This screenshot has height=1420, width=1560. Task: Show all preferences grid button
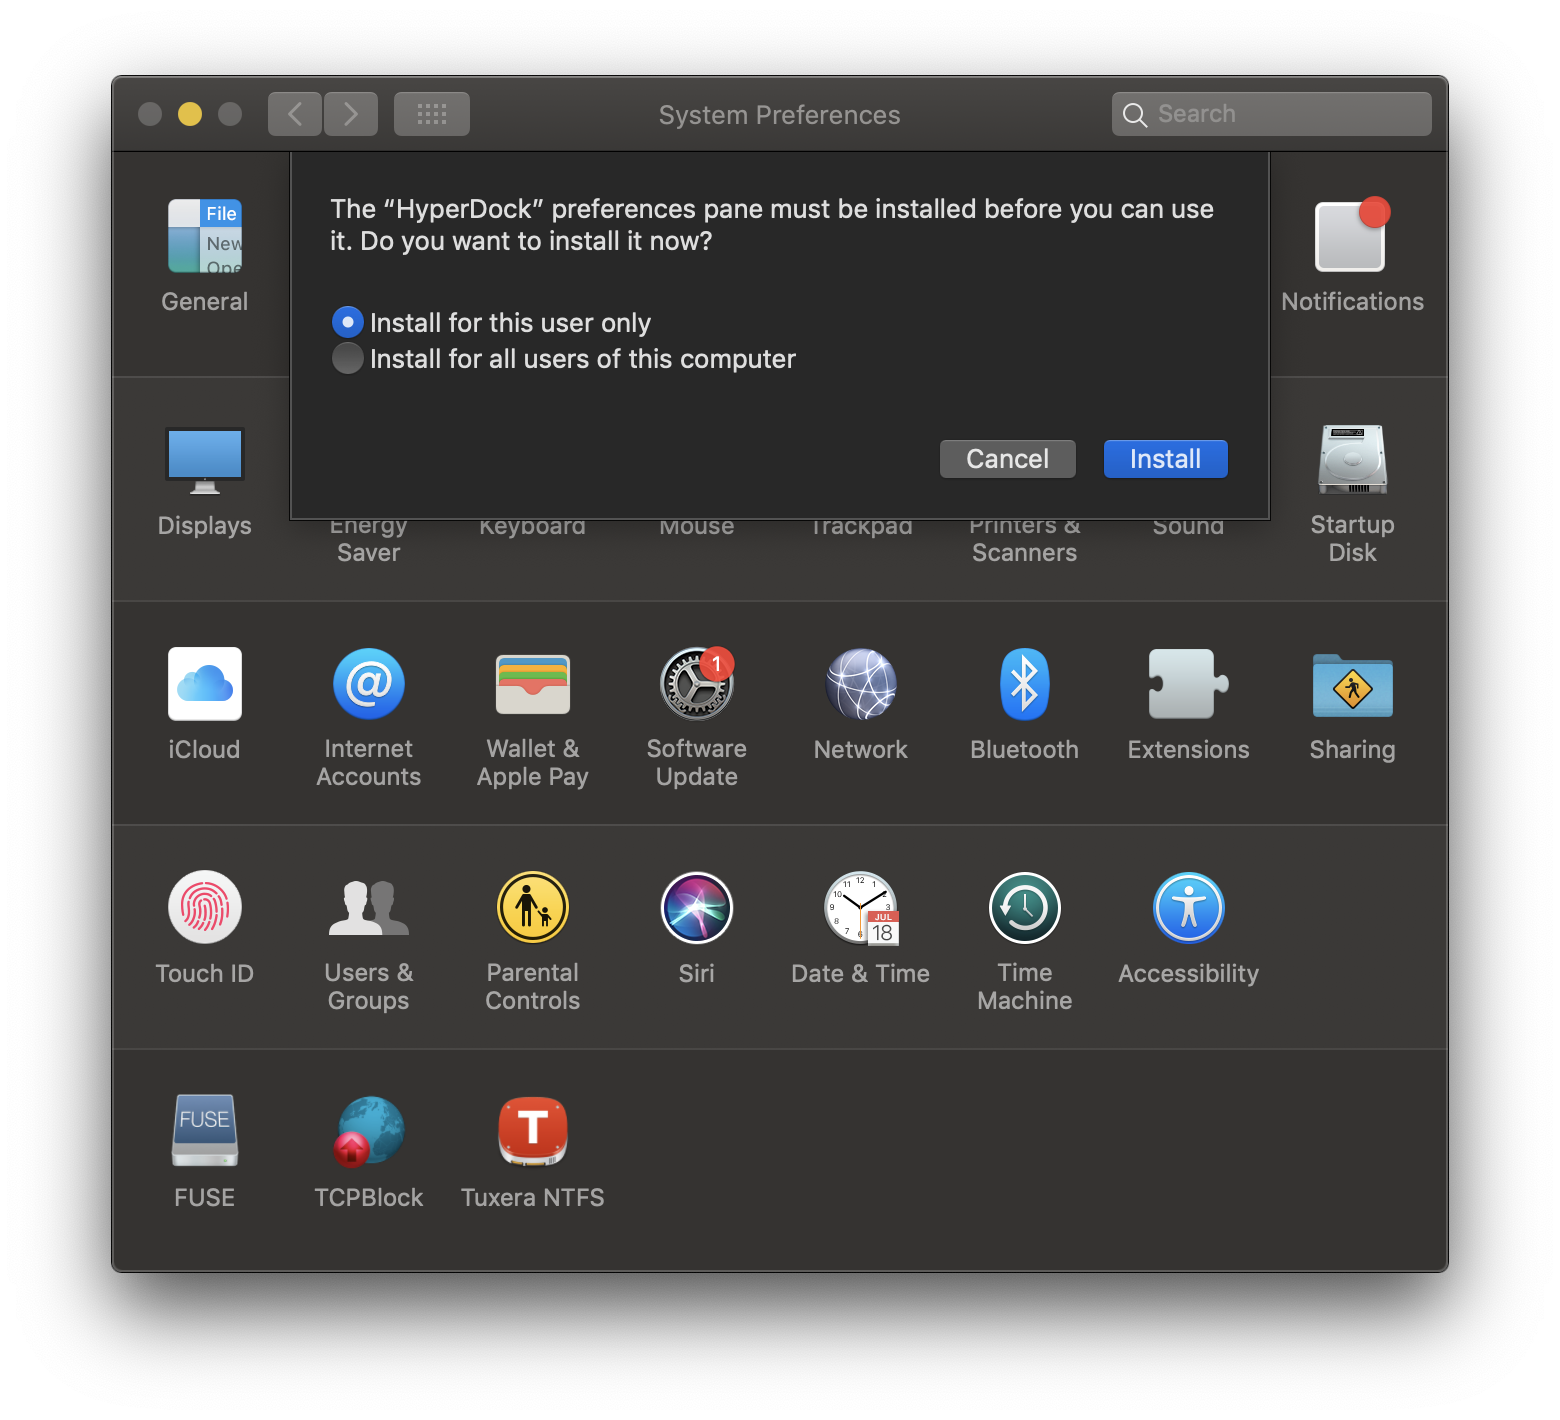432,114
